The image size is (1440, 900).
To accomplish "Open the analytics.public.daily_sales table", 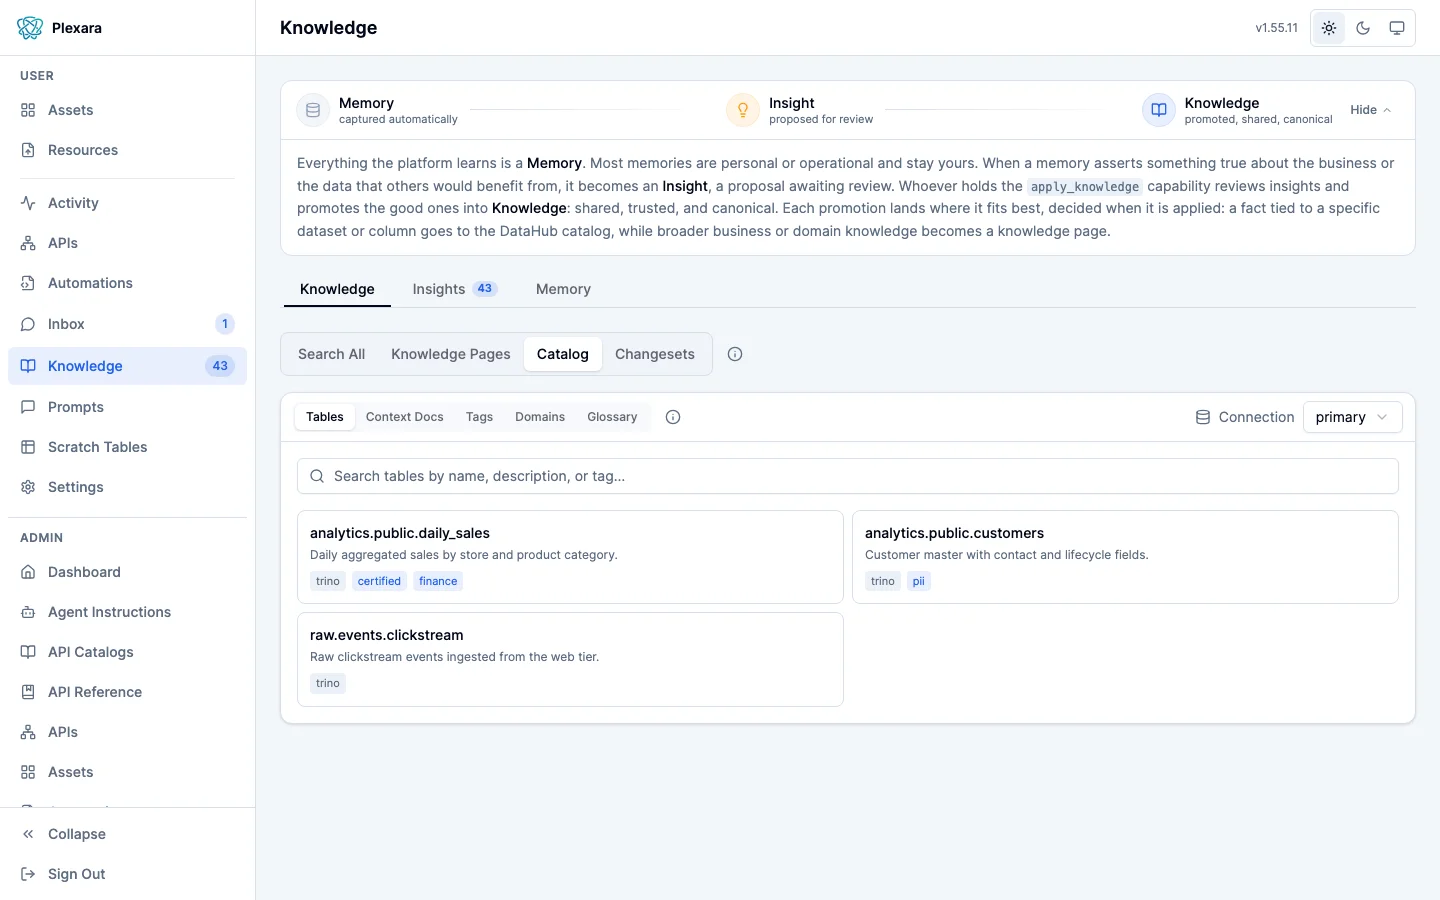I will (570, 557).
